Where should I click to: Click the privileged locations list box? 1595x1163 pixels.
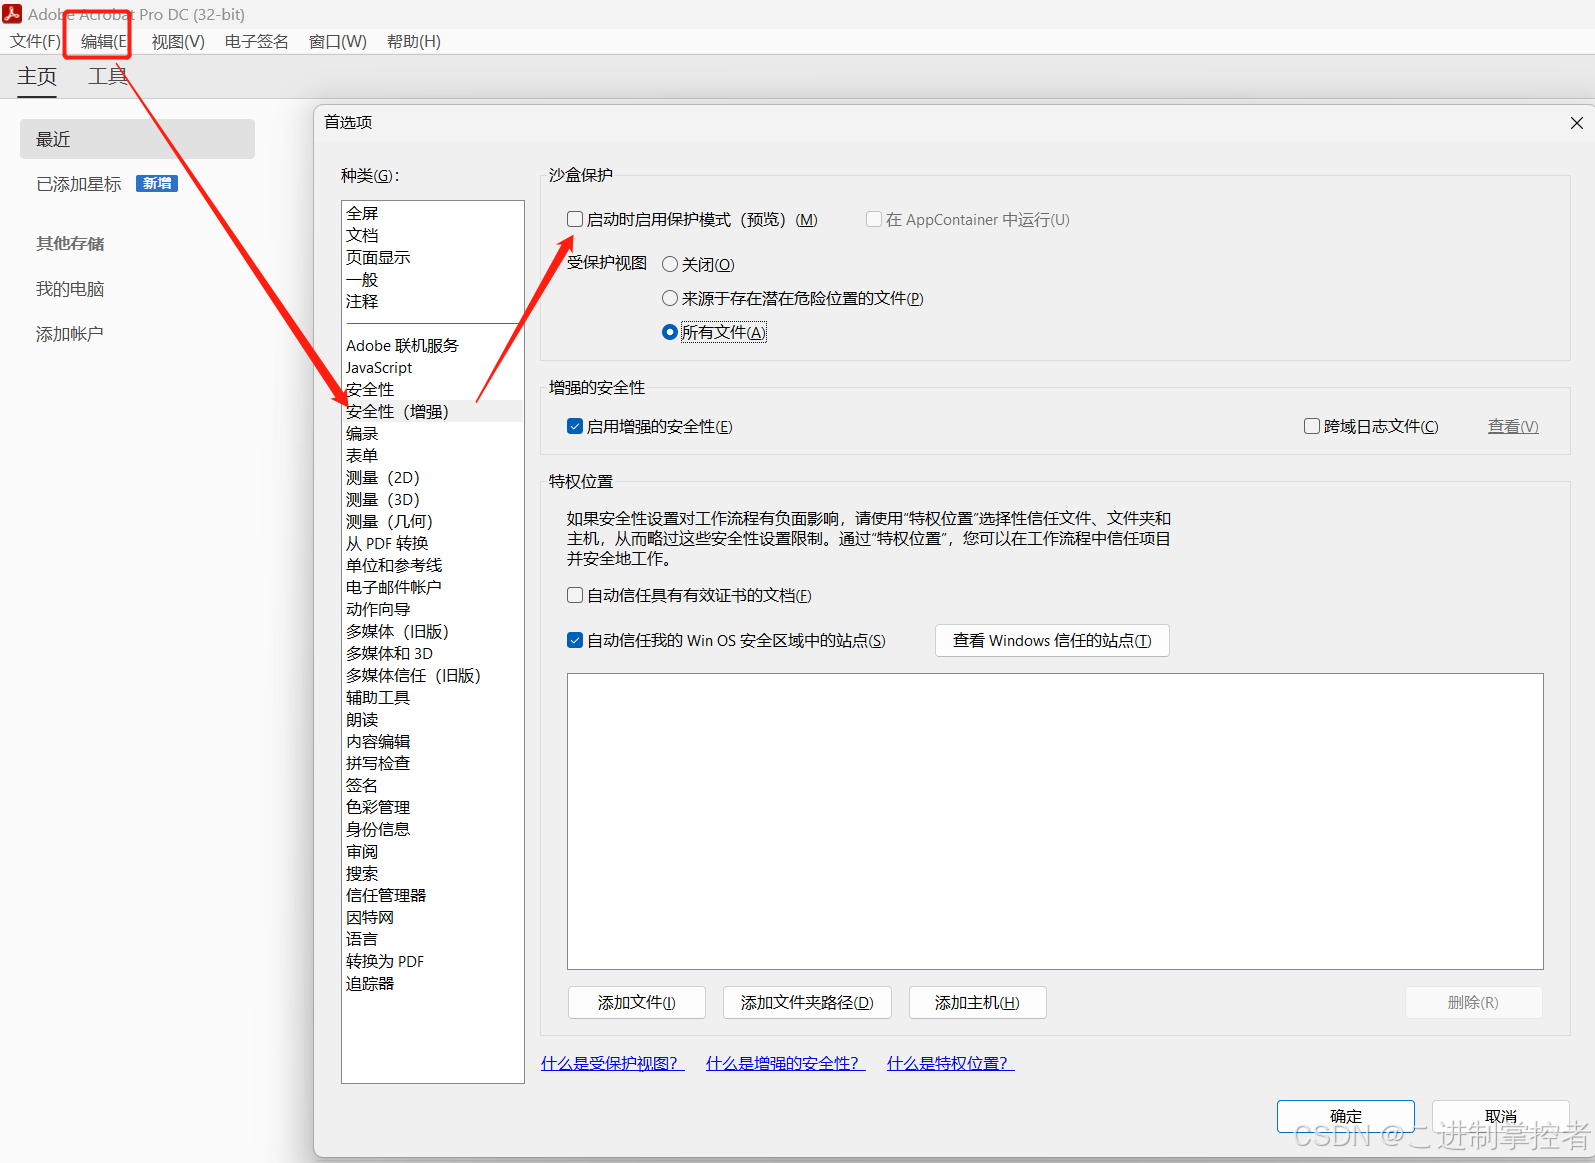tap(1055, 821)
